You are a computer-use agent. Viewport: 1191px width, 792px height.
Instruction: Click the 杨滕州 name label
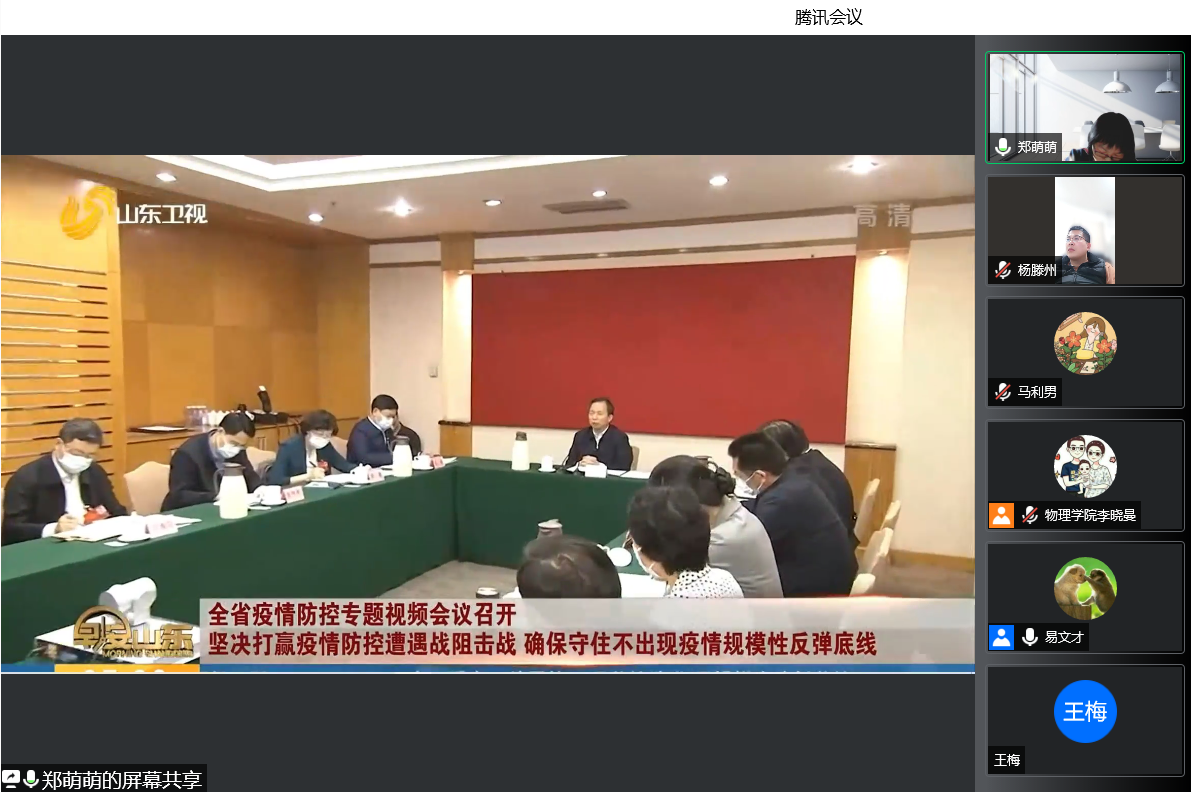1037,270
